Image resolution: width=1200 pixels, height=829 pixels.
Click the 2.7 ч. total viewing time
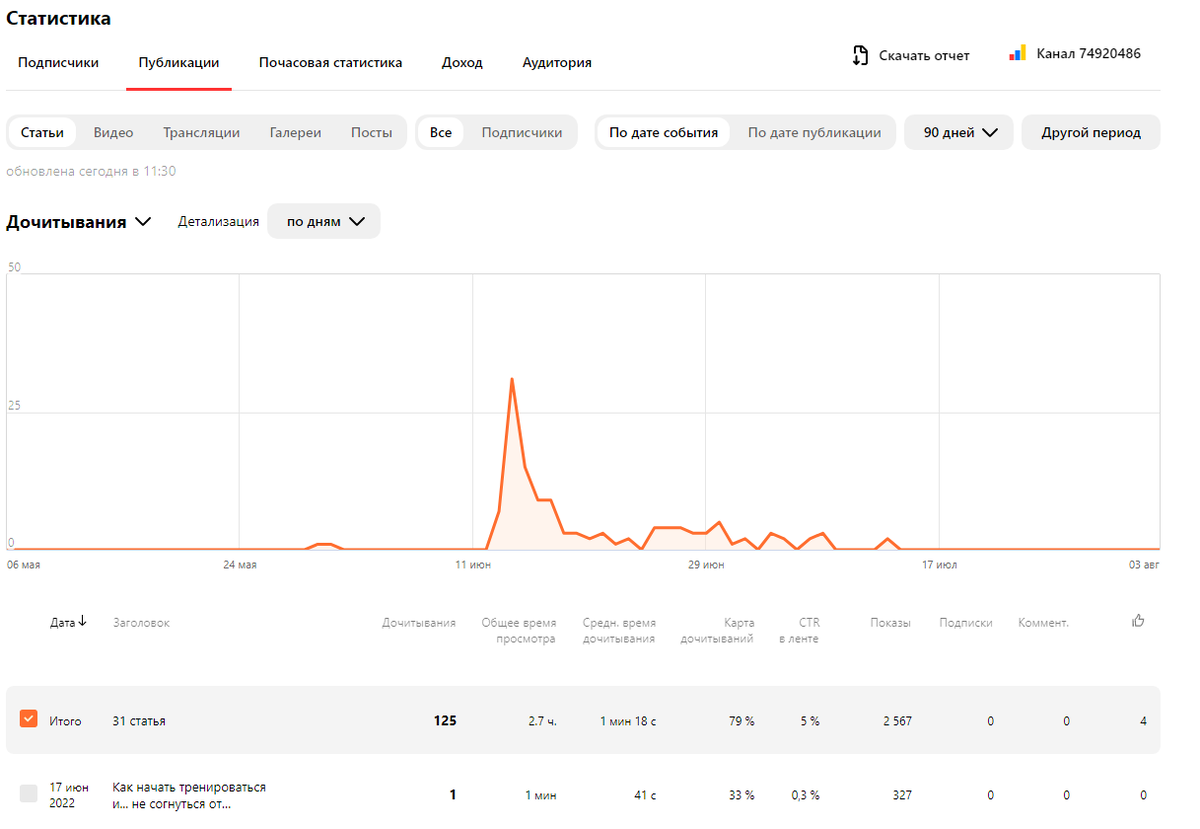[541, 720]
